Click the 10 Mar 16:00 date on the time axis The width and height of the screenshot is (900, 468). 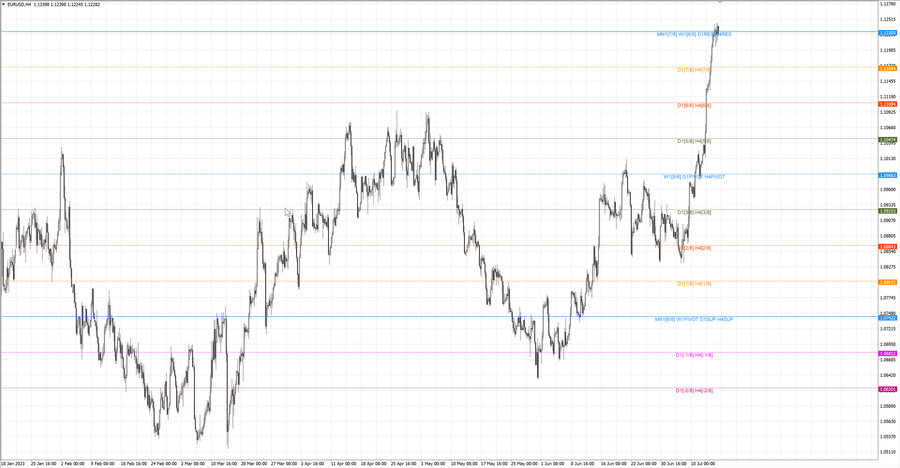coord(224,463)
